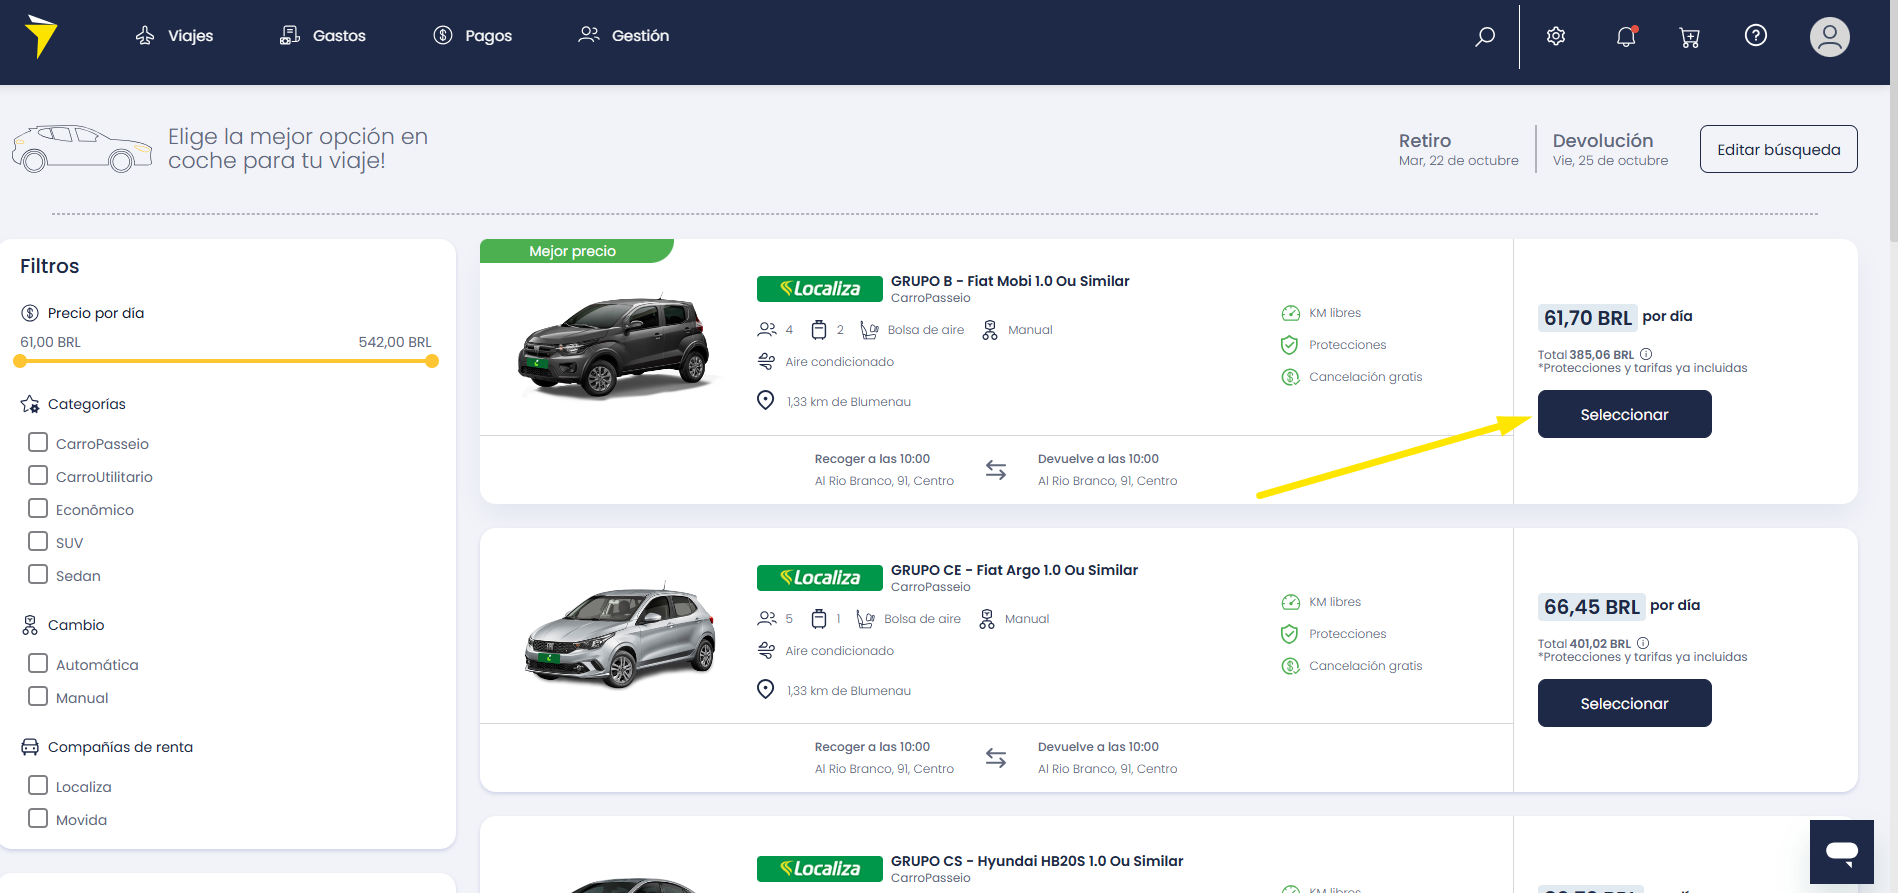Click the Localiza logo on Fiat Mobi card
1898x893 pixels.
coord(820,289)
